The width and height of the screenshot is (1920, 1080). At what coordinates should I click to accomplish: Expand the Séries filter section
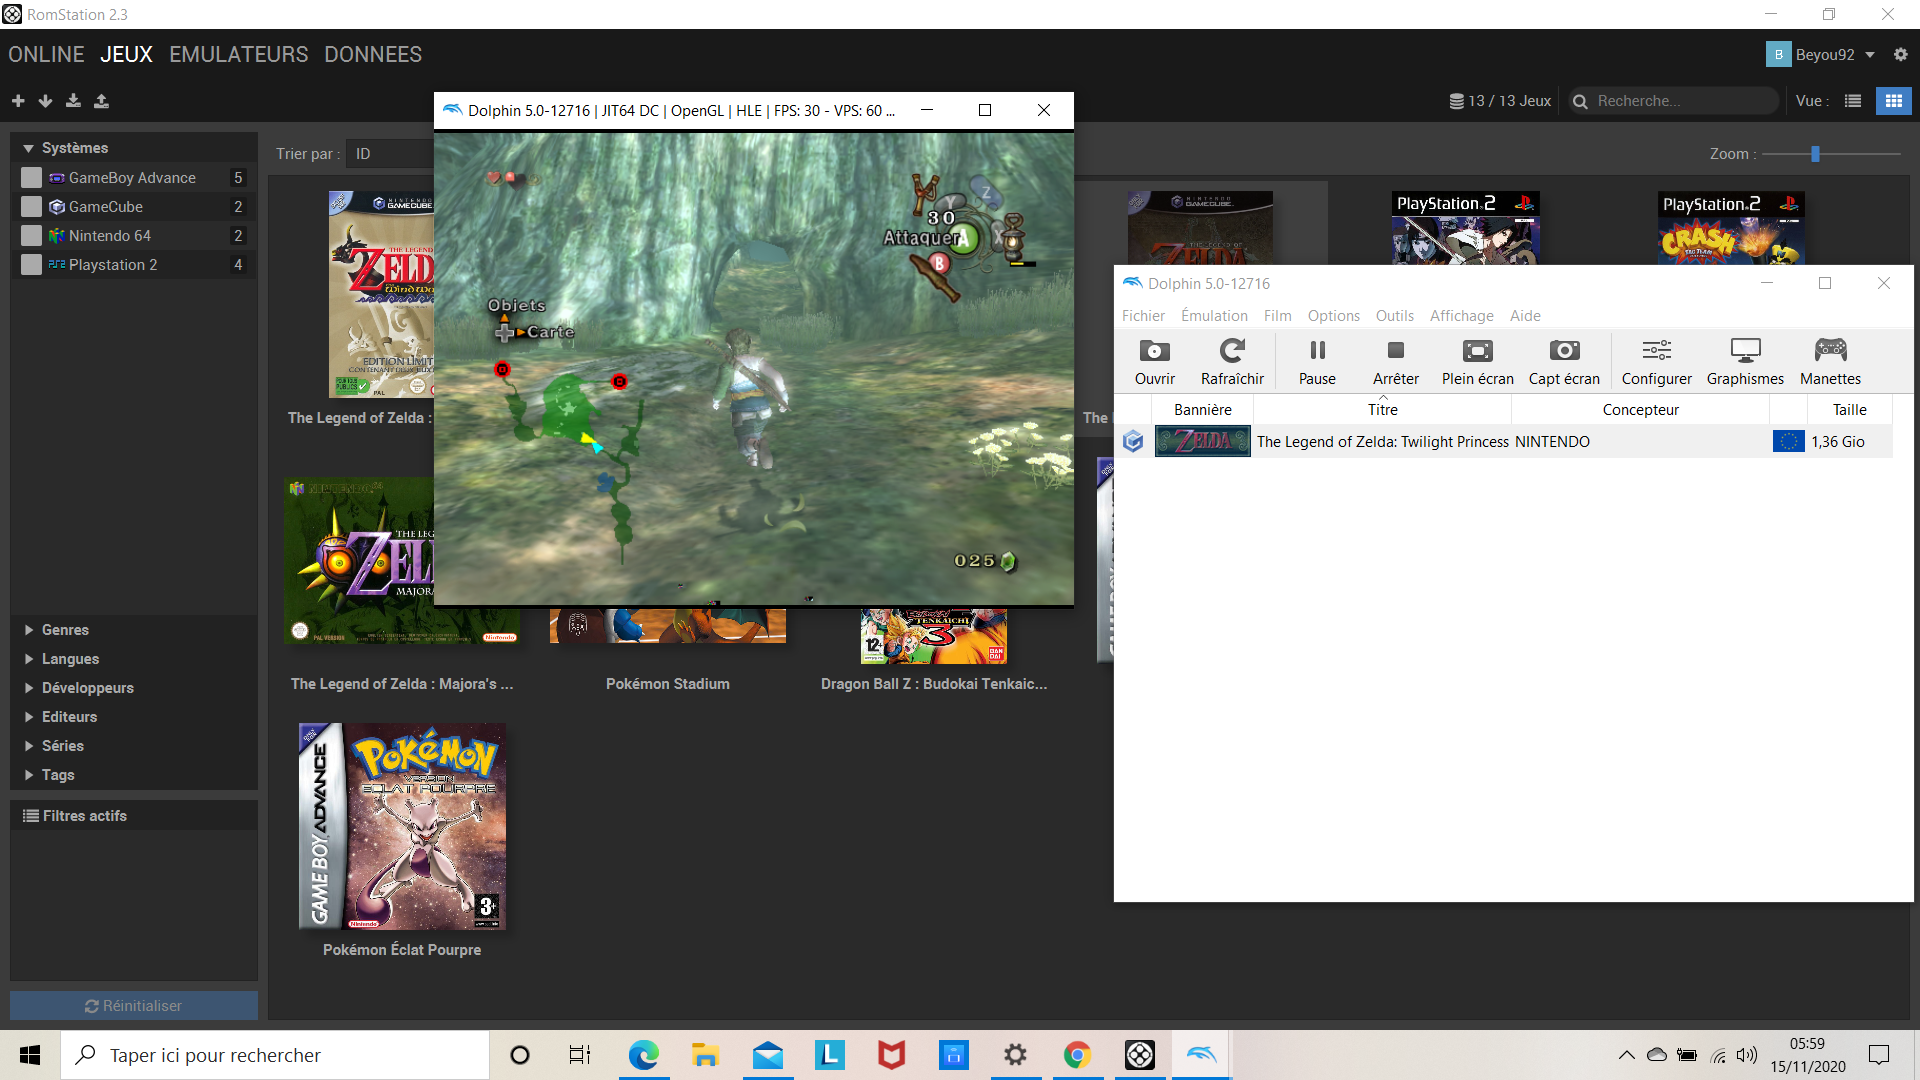click(x=29, y=746)
